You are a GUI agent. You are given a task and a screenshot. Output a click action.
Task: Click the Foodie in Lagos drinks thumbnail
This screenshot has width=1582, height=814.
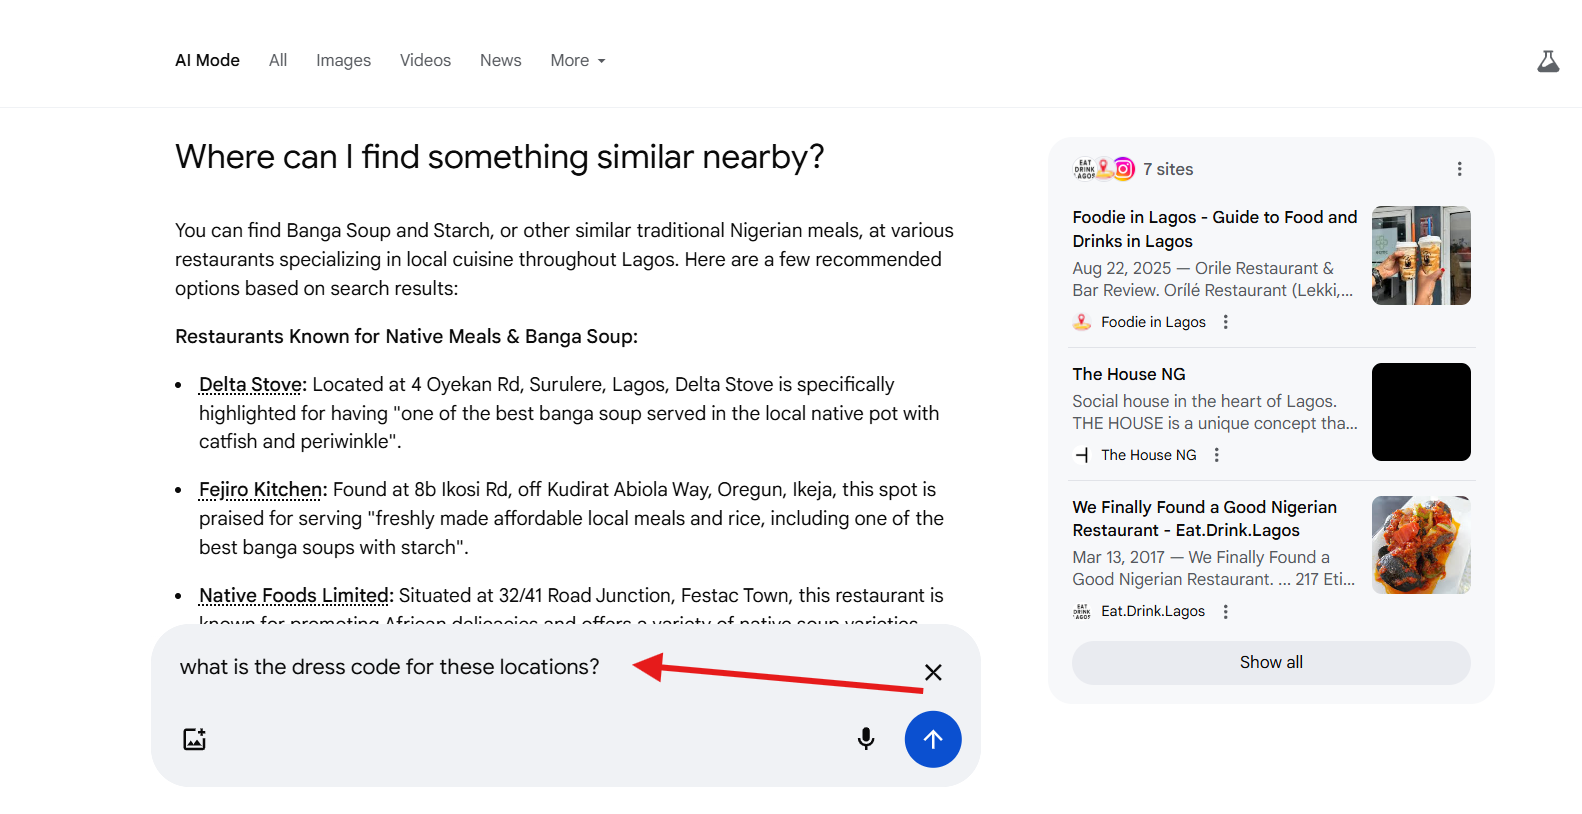pyautogui.click(x=1421, y=255)
